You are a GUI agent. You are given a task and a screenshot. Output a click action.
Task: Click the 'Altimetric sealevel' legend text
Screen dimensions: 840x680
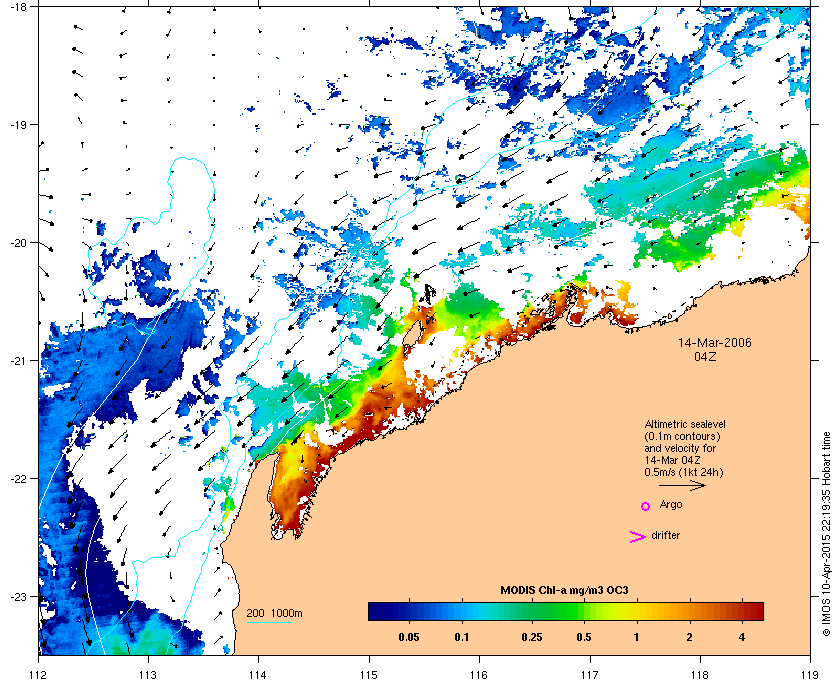[685, 424]
